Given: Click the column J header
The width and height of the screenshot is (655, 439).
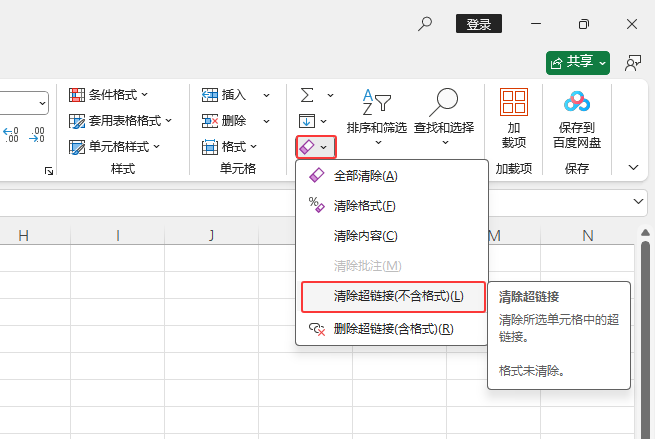Looking at the screenshot, I should pos(211,236).
